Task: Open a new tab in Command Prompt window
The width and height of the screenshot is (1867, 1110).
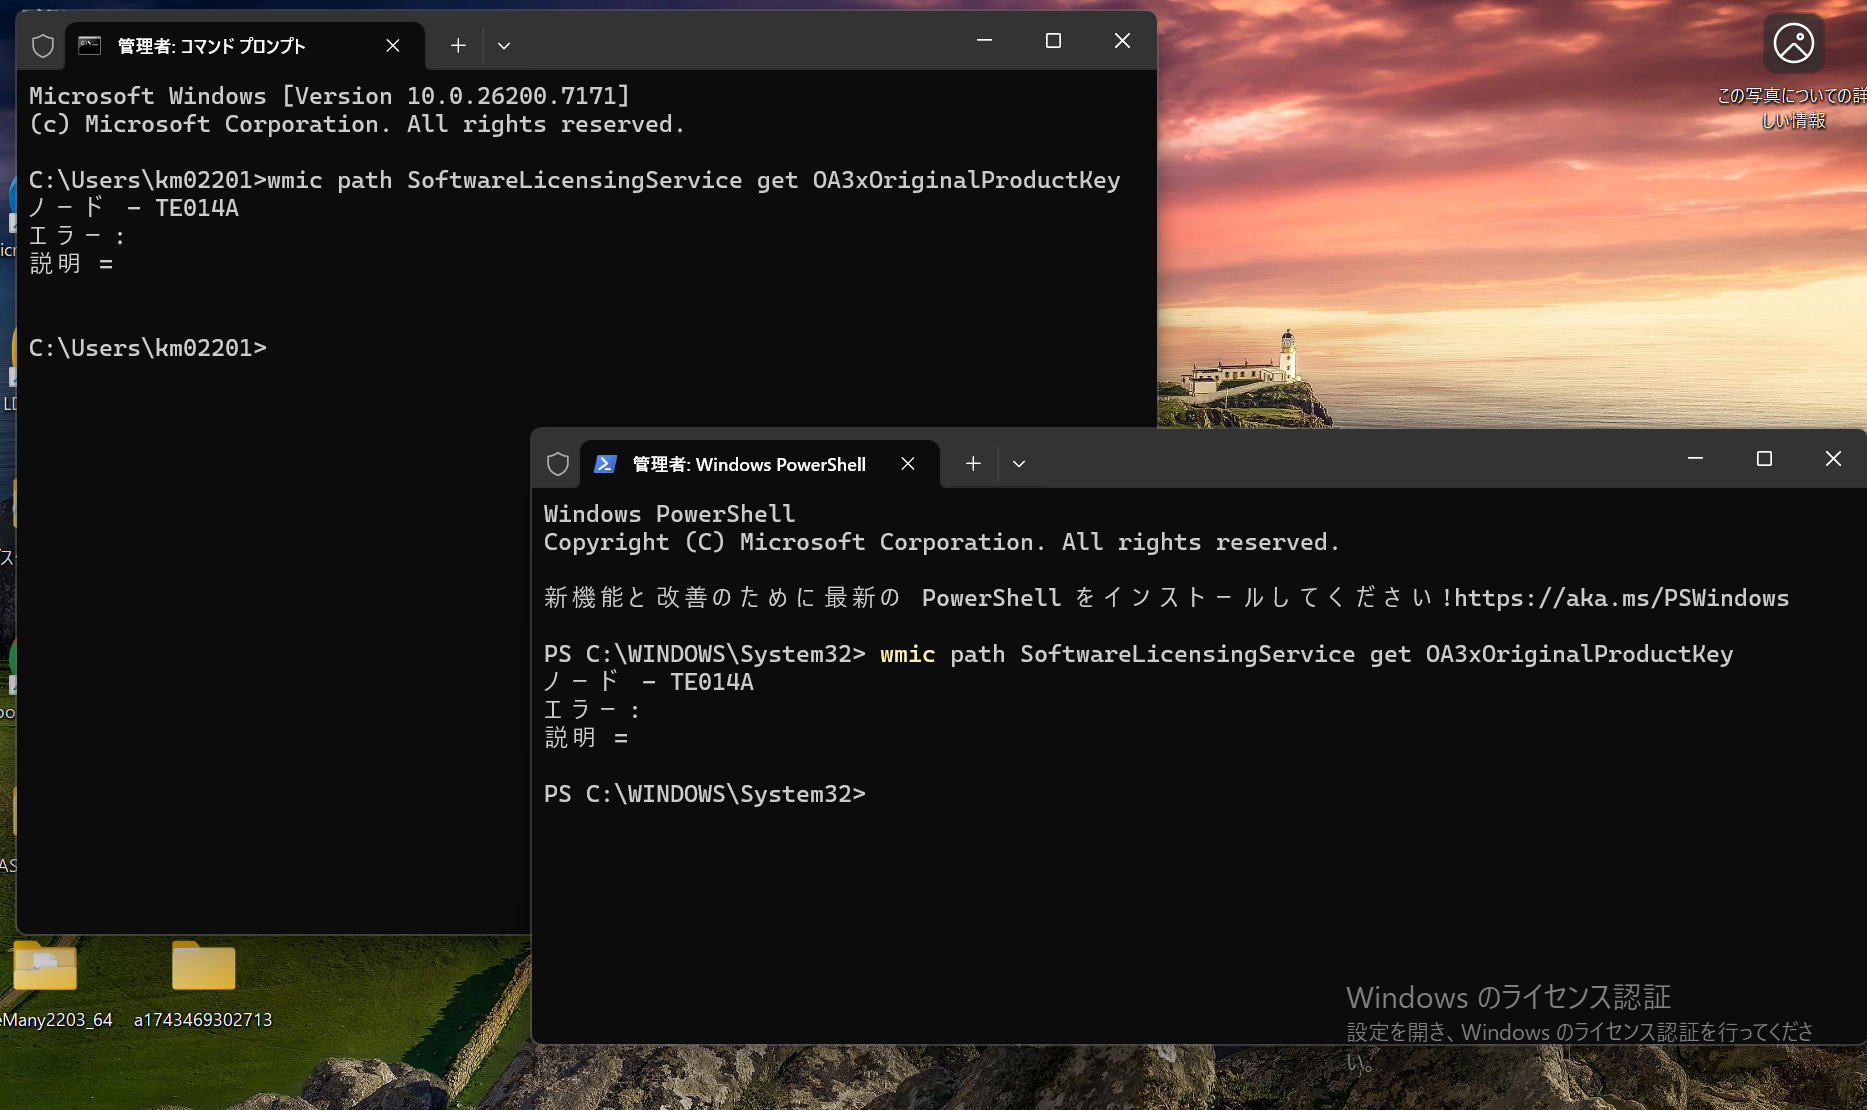Action: click(458, 46)
